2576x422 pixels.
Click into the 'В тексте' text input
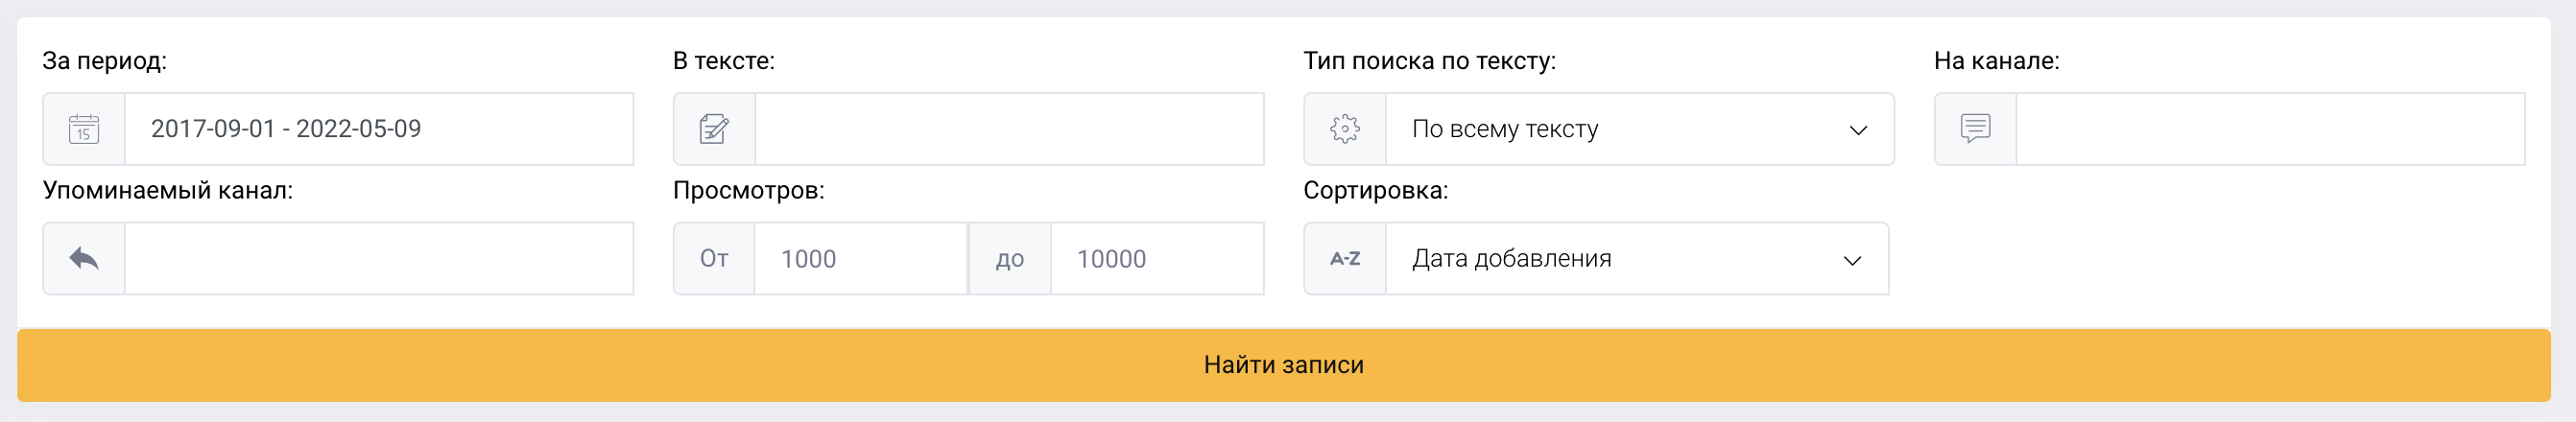tap(1008, 129)
